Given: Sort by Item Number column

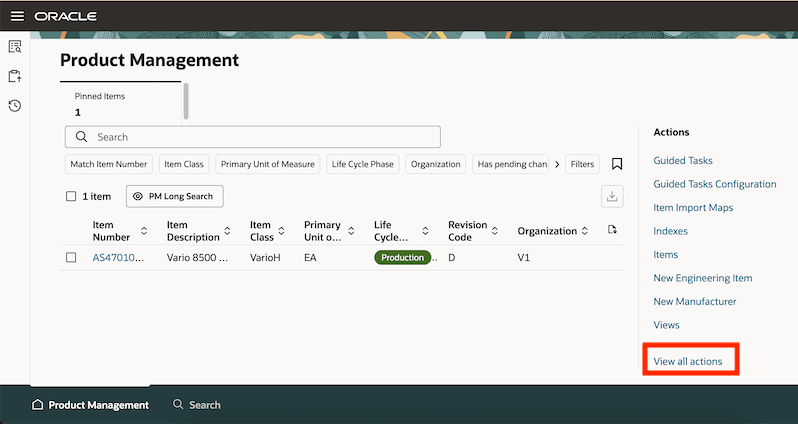Looking at the screenshot, I should (x=144, y=231).
